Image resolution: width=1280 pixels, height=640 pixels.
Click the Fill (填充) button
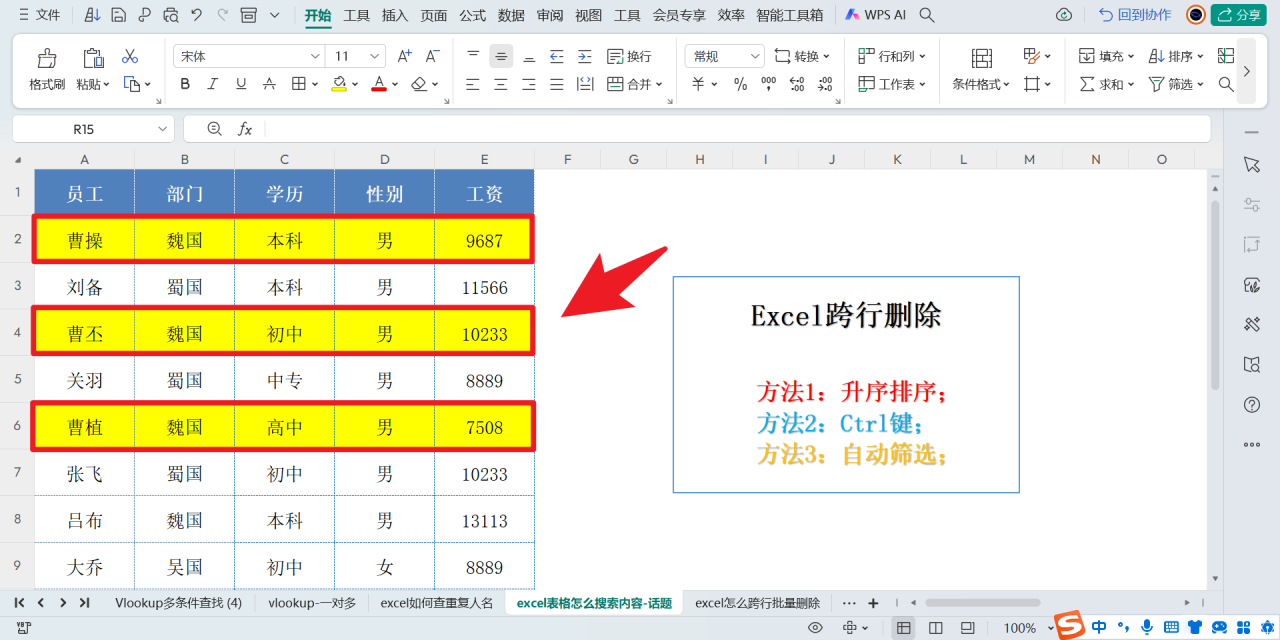(x=1106, y=57)
